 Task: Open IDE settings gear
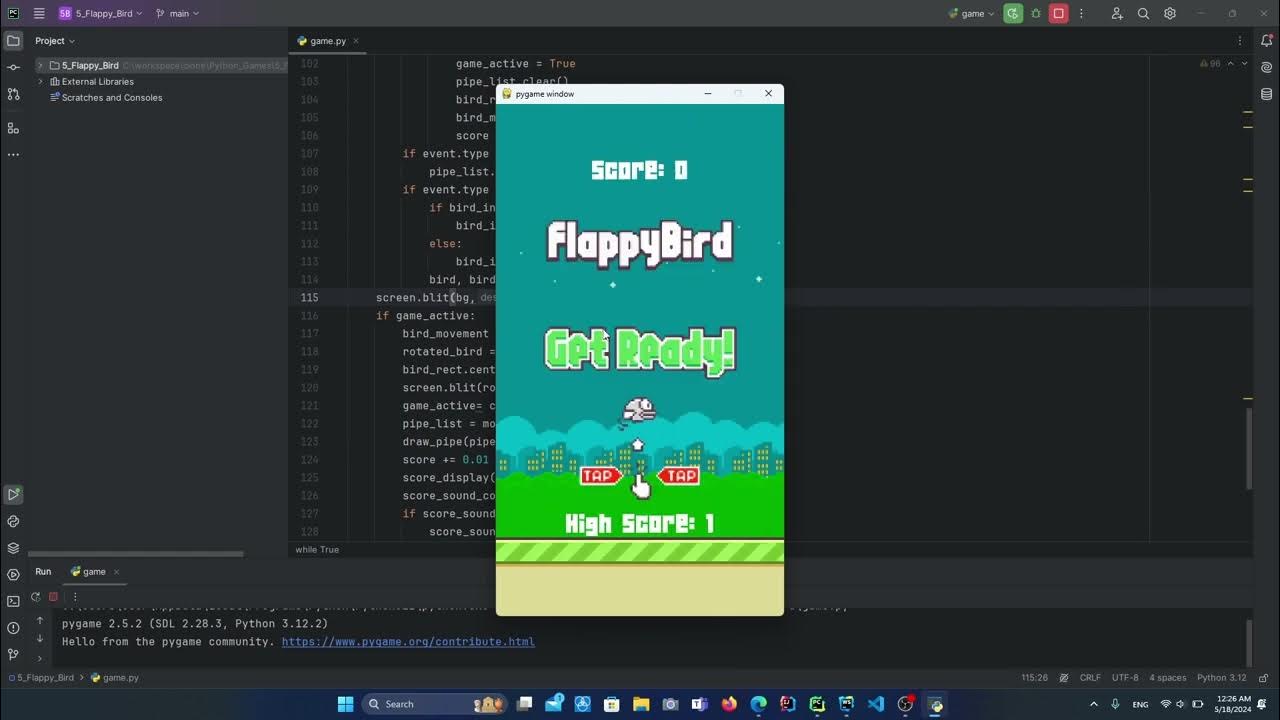coord(1170,13)
